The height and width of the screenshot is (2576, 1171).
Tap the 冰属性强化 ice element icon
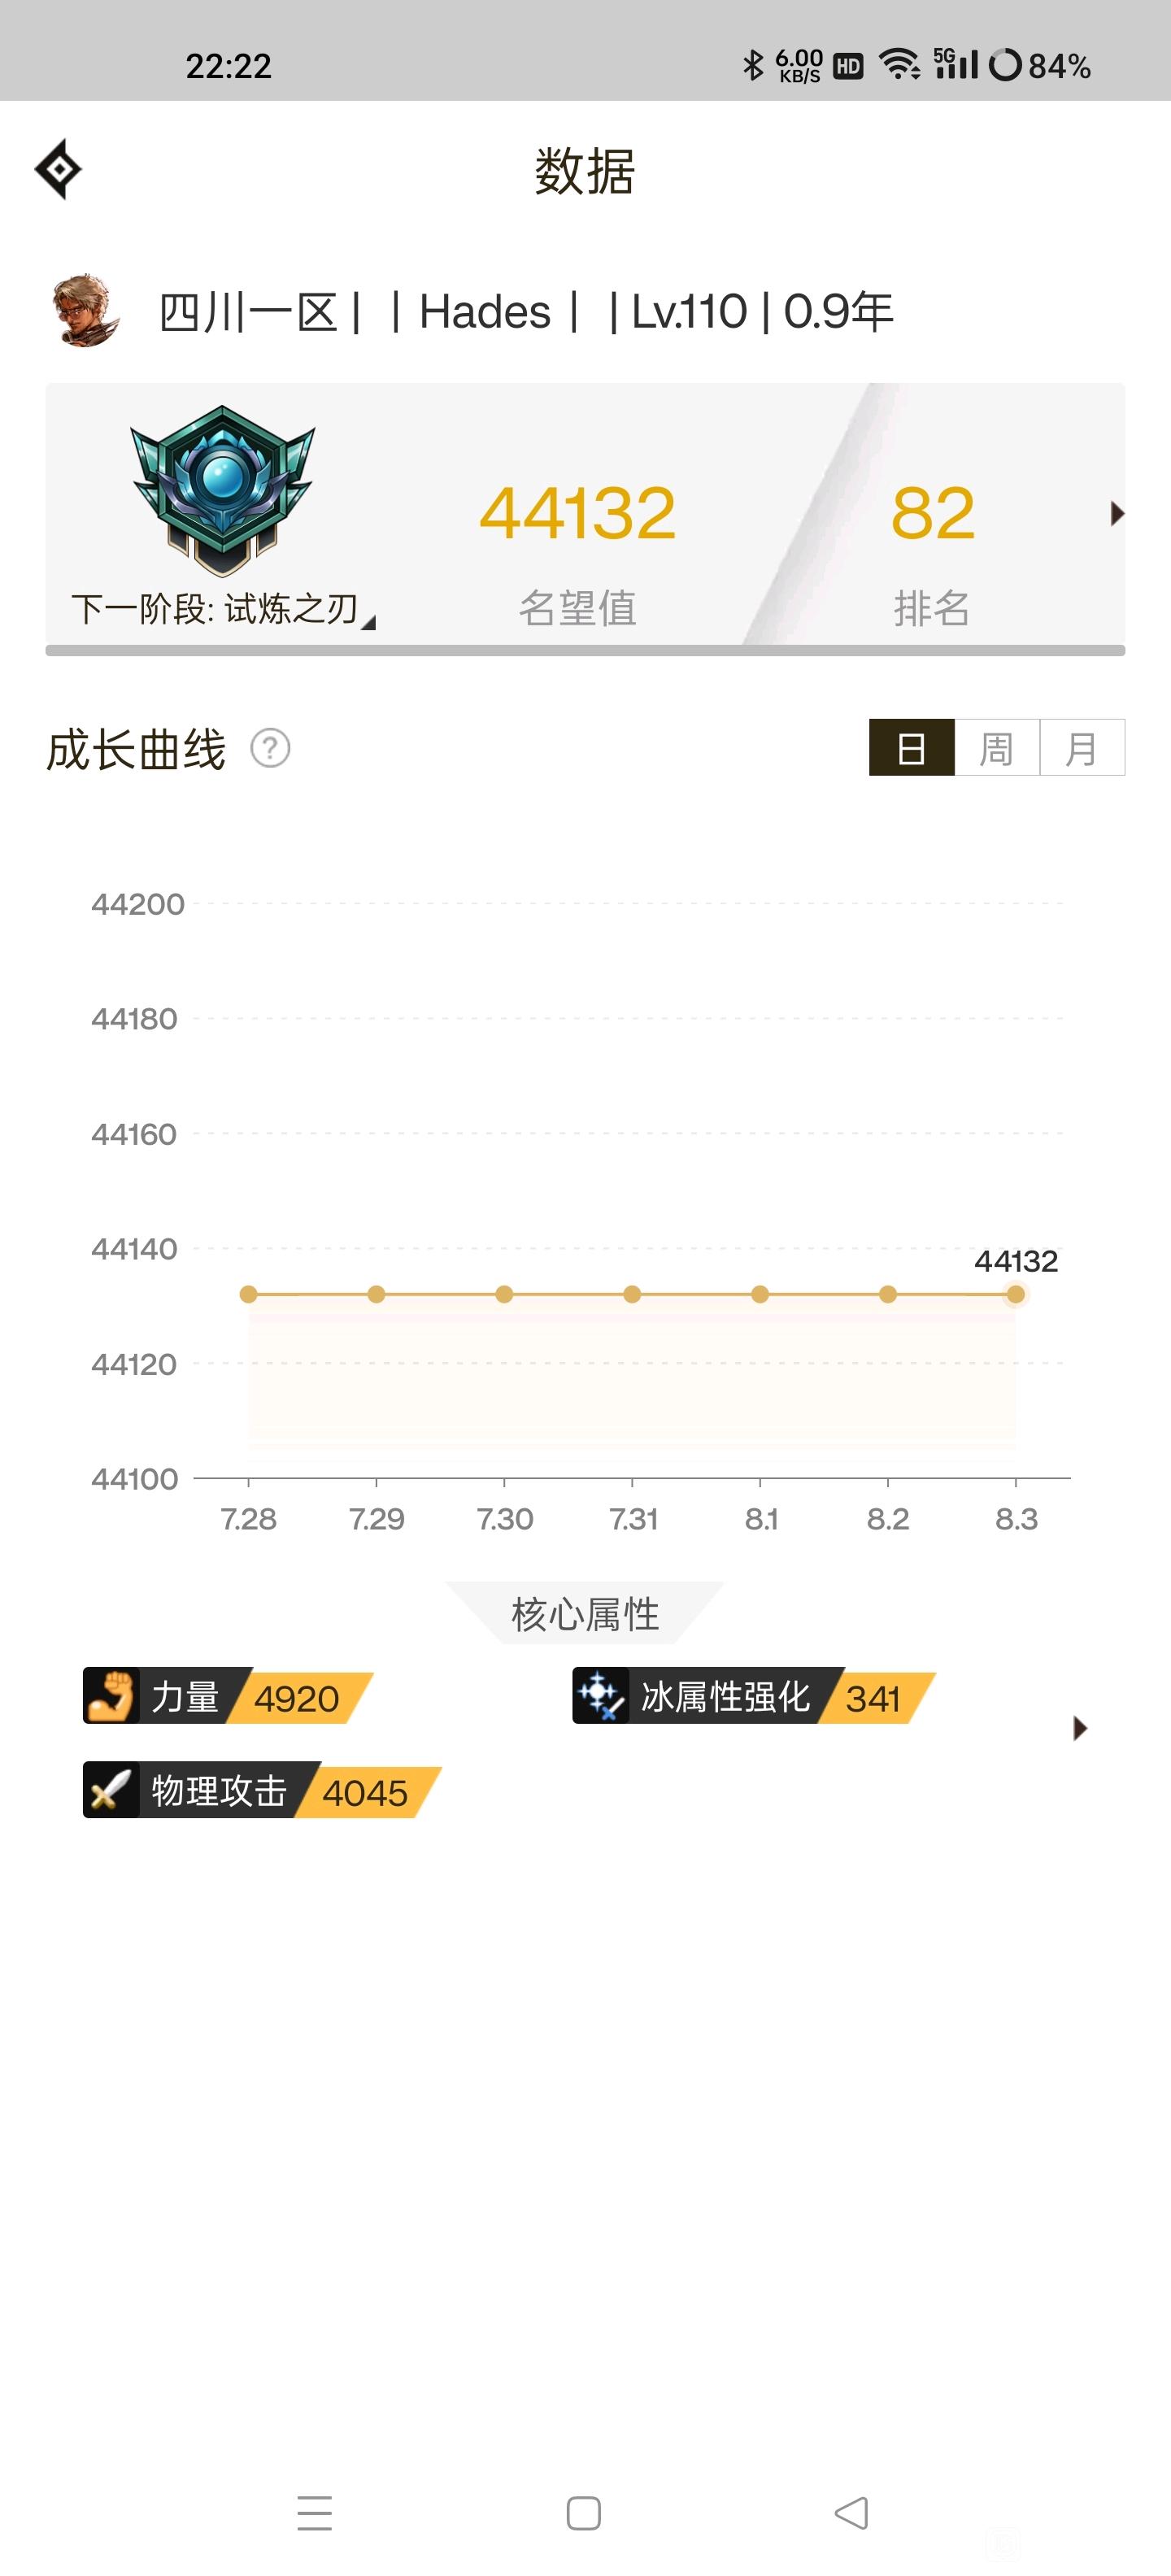click(x=600, y=1696)
